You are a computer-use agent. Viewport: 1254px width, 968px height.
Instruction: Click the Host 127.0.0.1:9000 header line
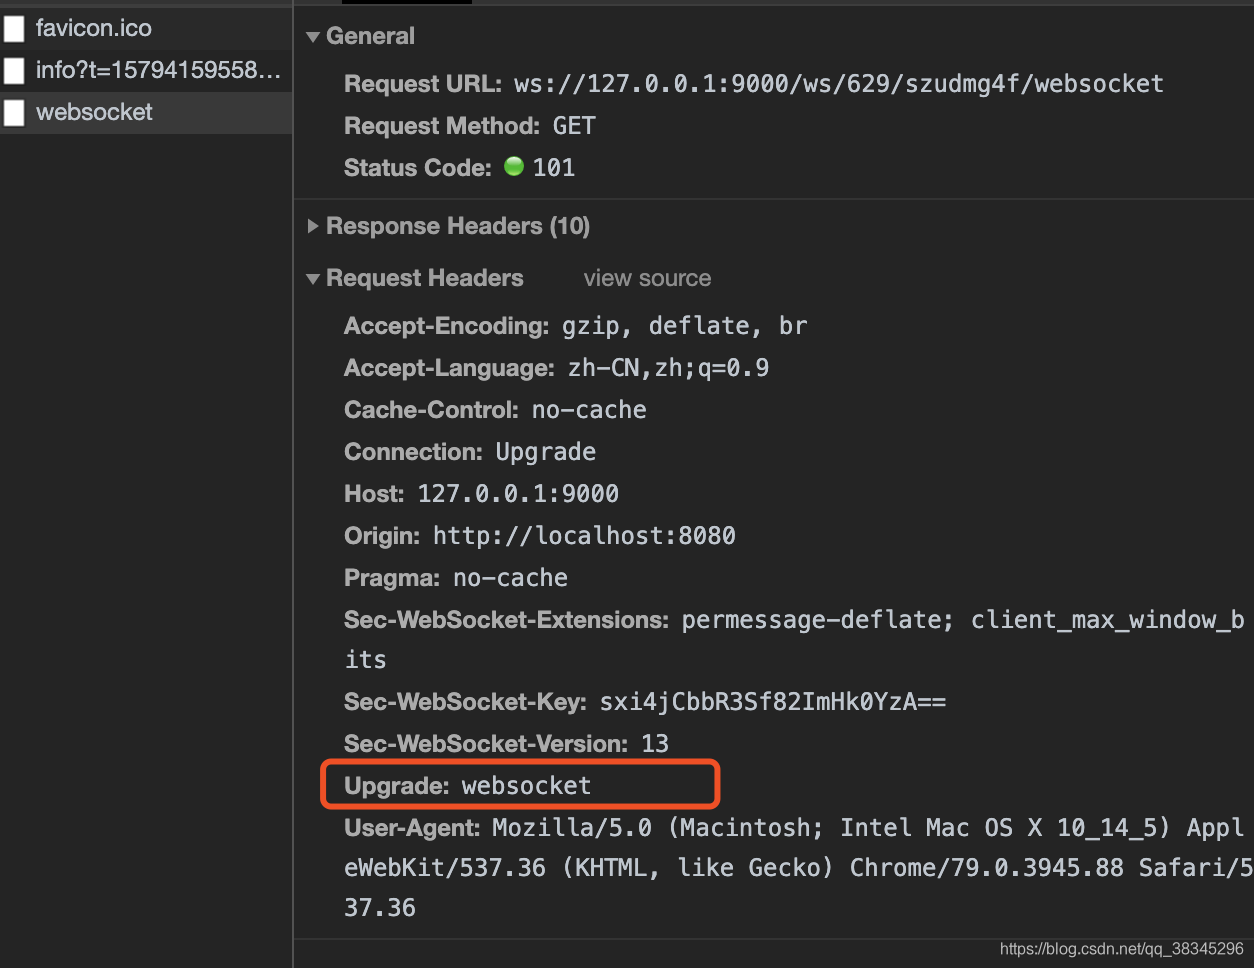tap(481, 494)
